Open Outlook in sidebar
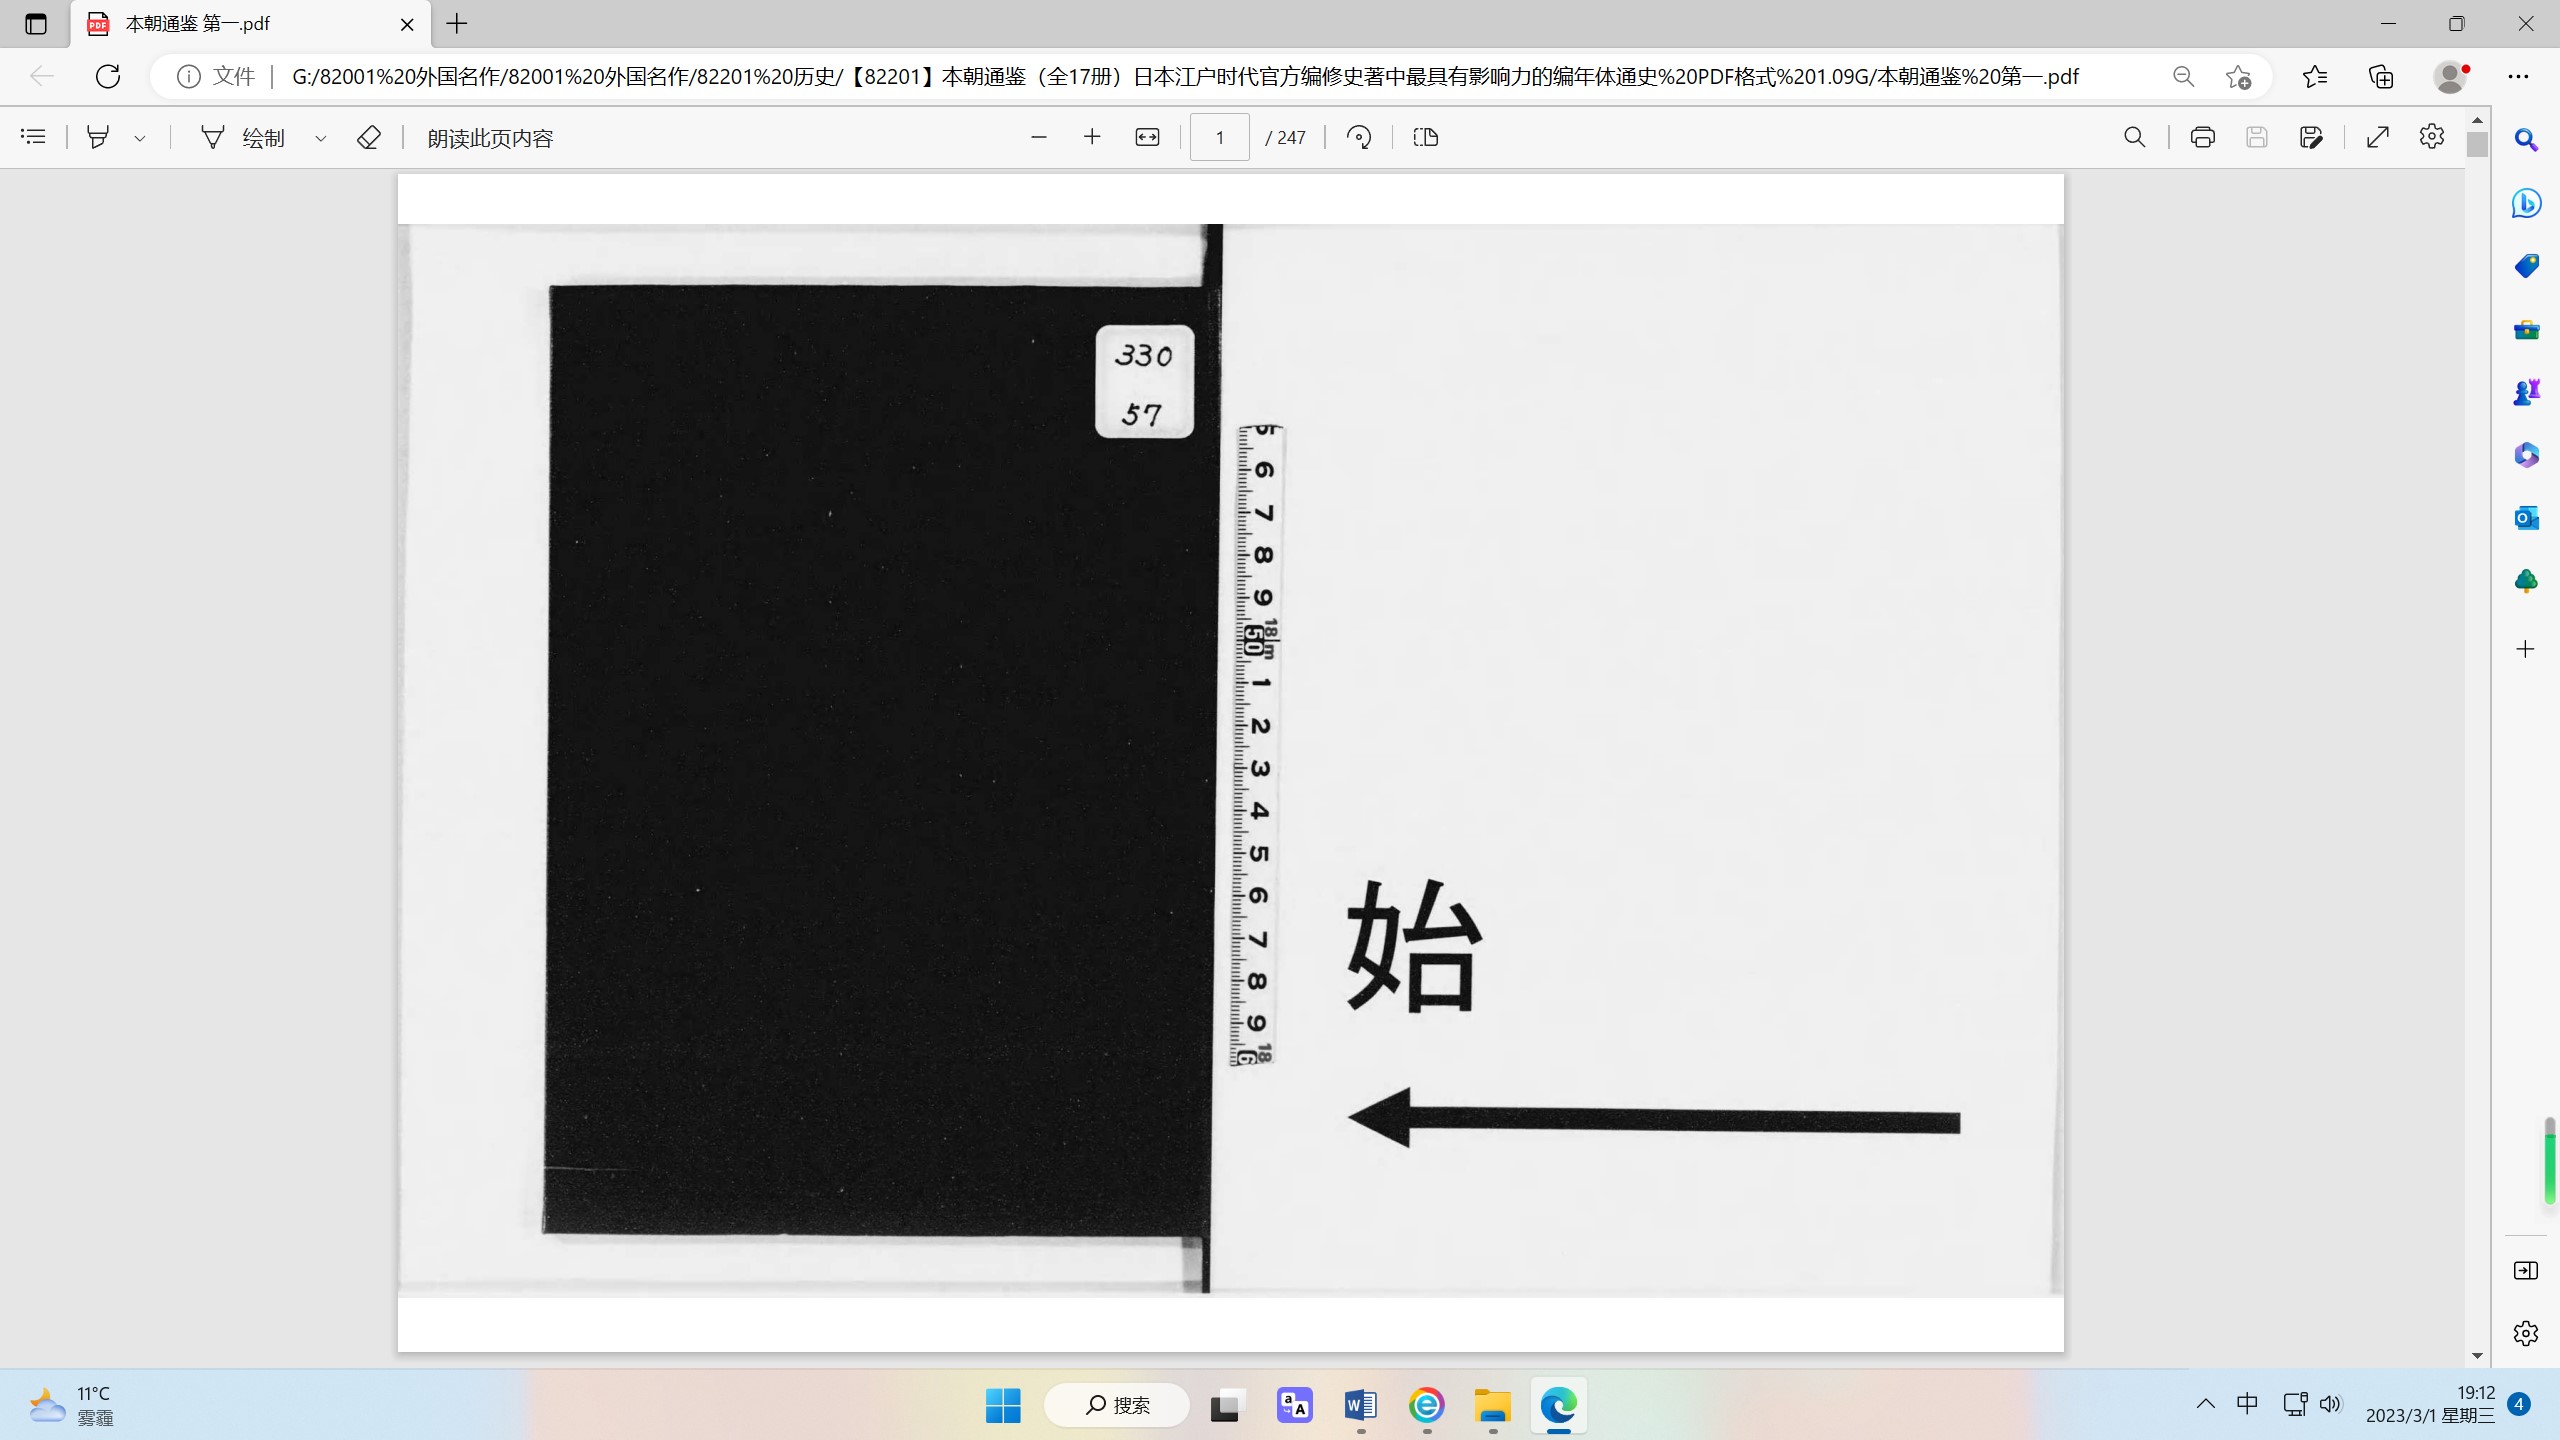This screenshot has height=1440, width=2560. 2526,518
